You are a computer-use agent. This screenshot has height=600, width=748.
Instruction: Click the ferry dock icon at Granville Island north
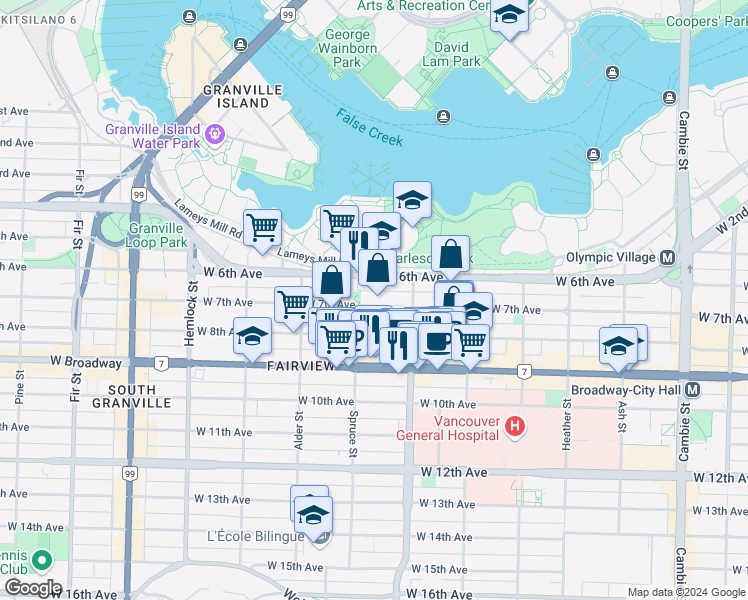pos(190,17)
